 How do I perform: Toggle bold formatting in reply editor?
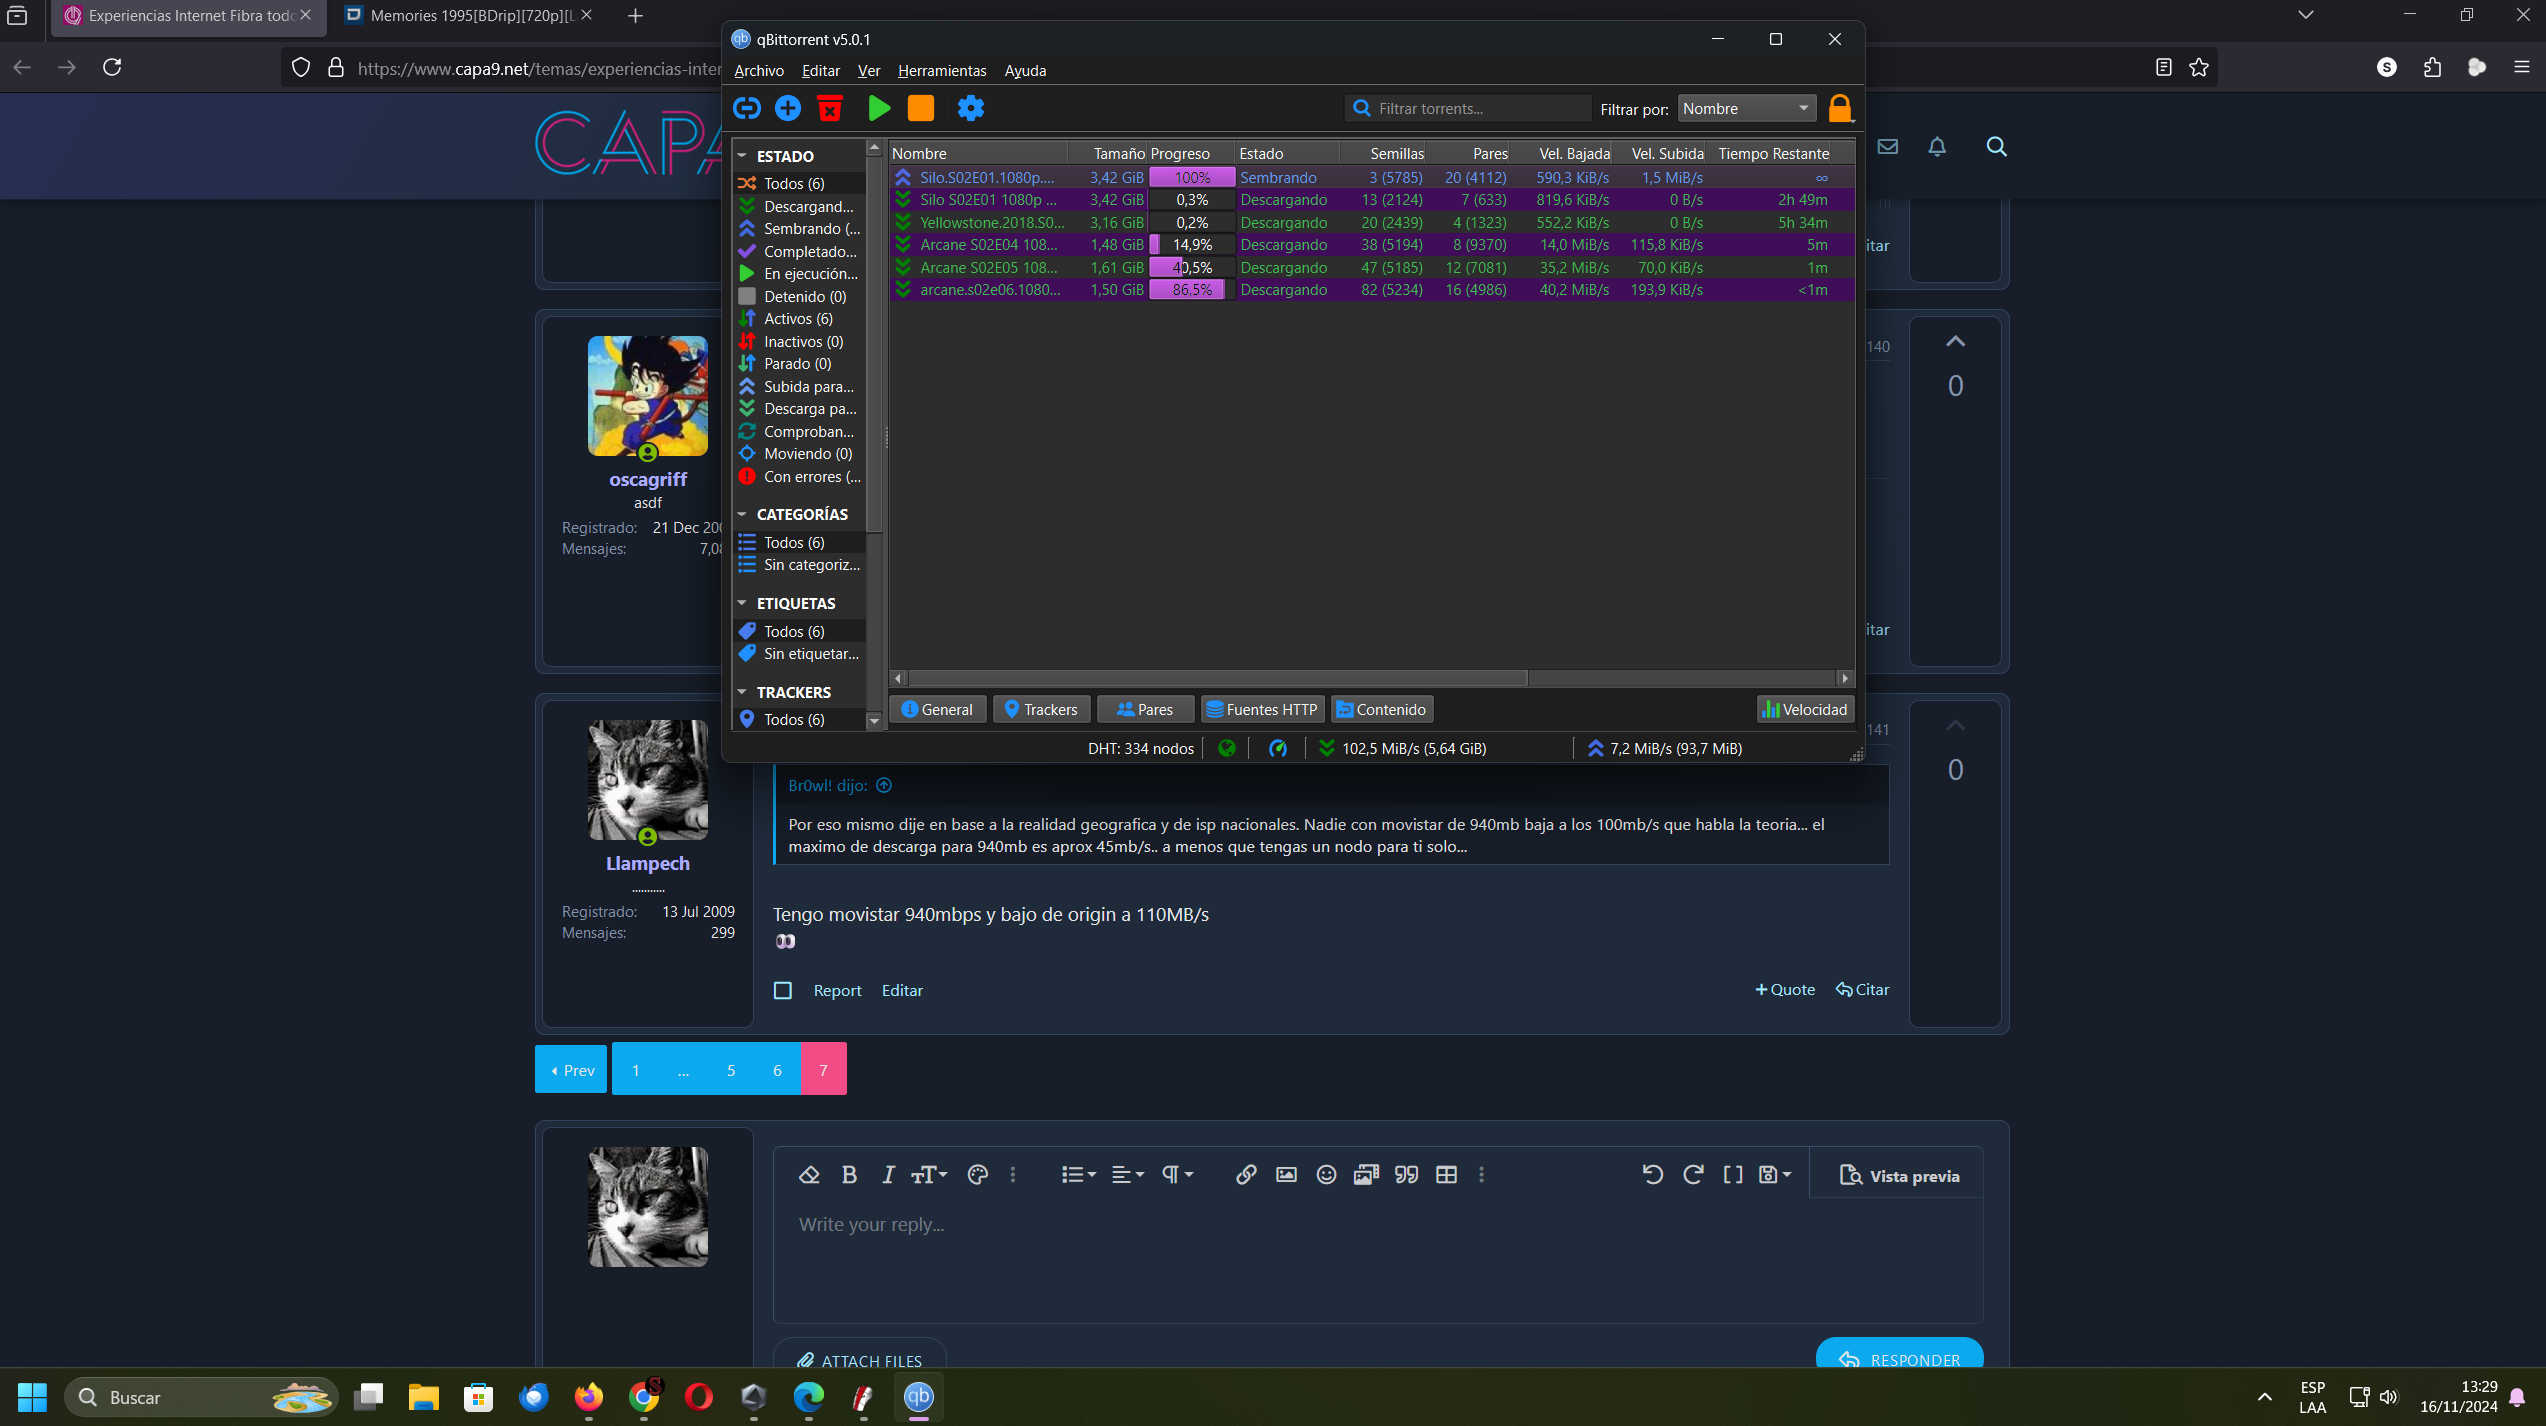click(x=849, y=1175)
